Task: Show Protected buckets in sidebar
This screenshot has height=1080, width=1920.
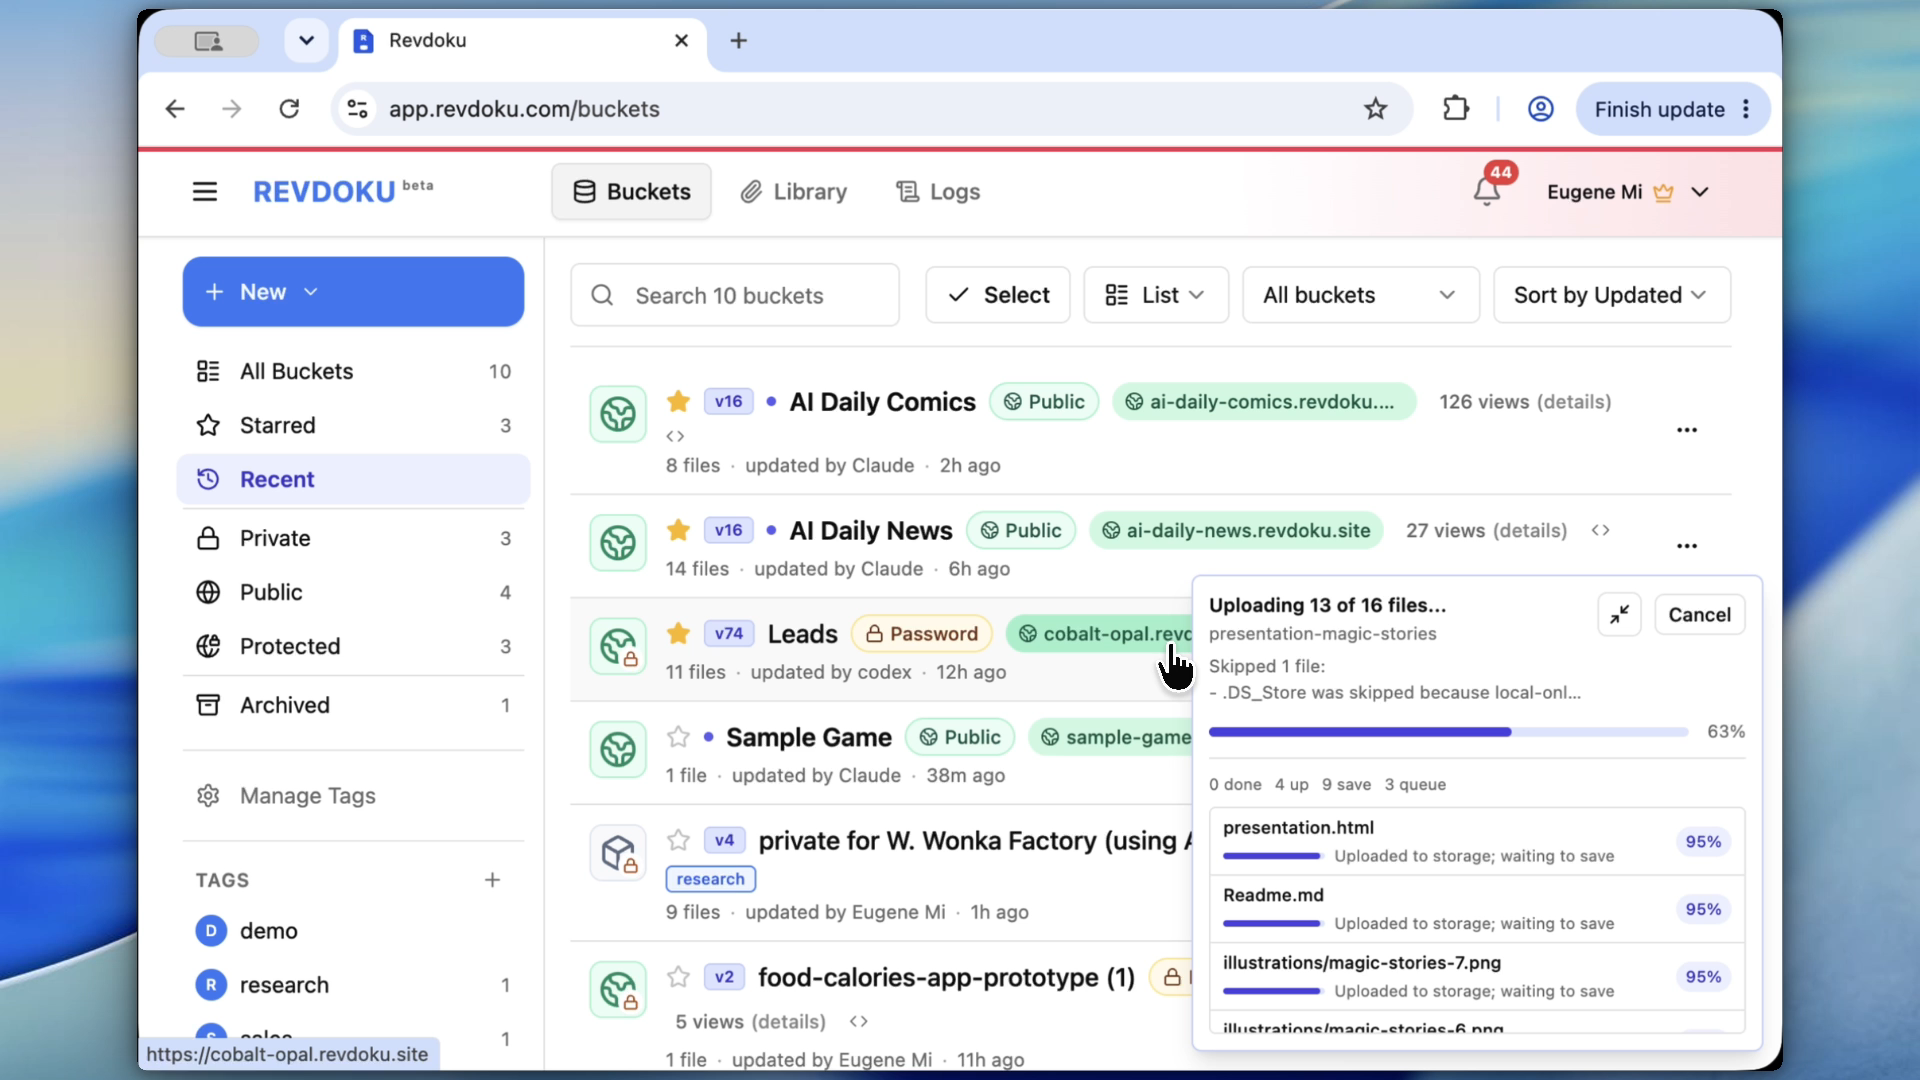Action: 353,647
